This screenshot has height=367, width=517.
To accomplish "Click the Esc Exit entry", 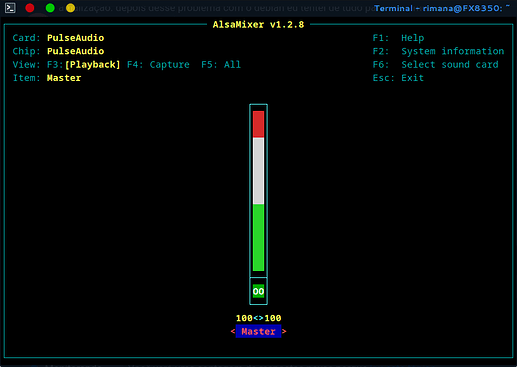I will point(398,78).
